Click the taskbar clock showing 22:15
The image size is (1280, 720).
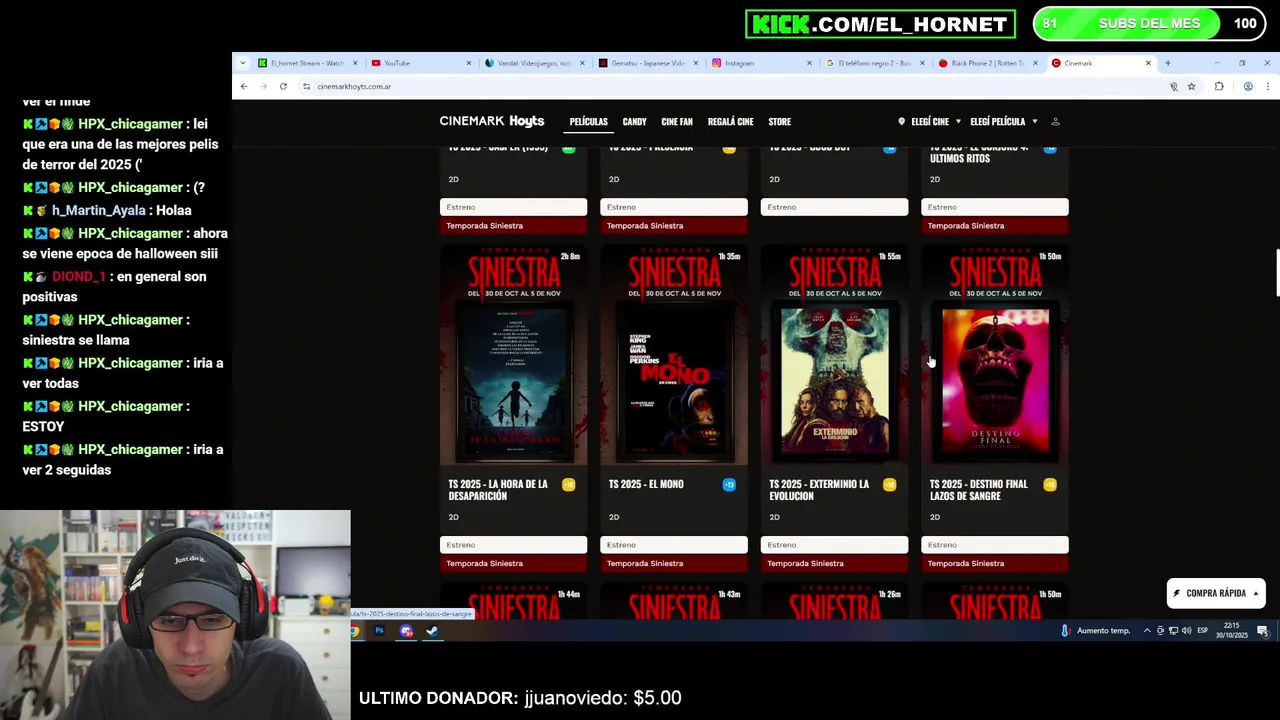[1230, 631]
